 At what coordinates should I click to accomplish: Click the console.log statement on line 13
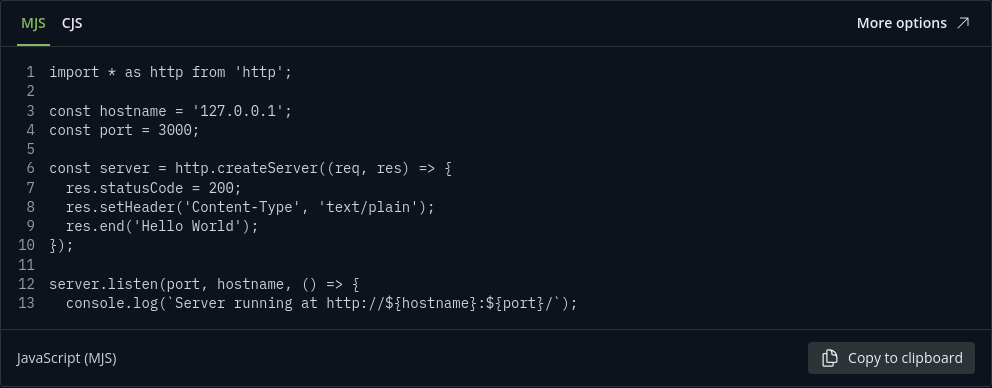(x=321, y=303)
